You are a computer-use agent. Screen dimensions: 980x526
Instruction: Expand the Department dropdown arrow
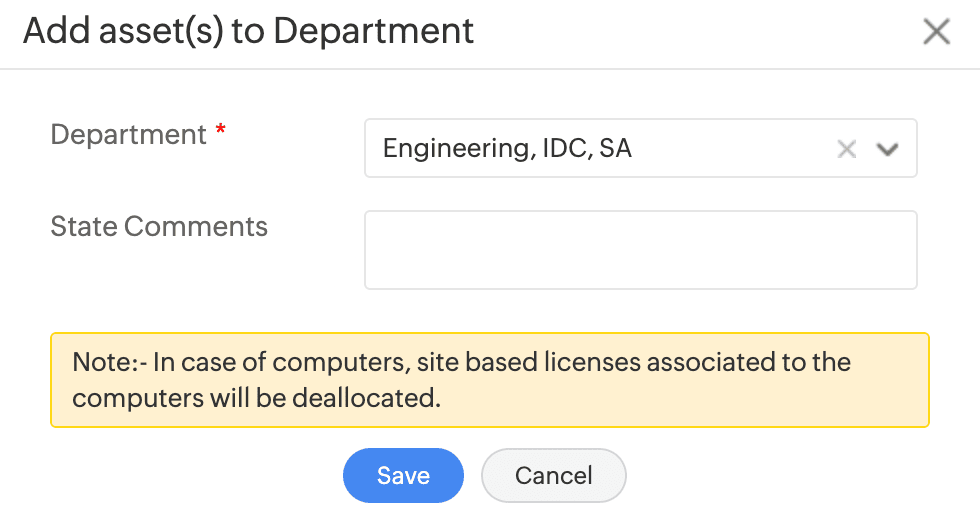point(887,149)
